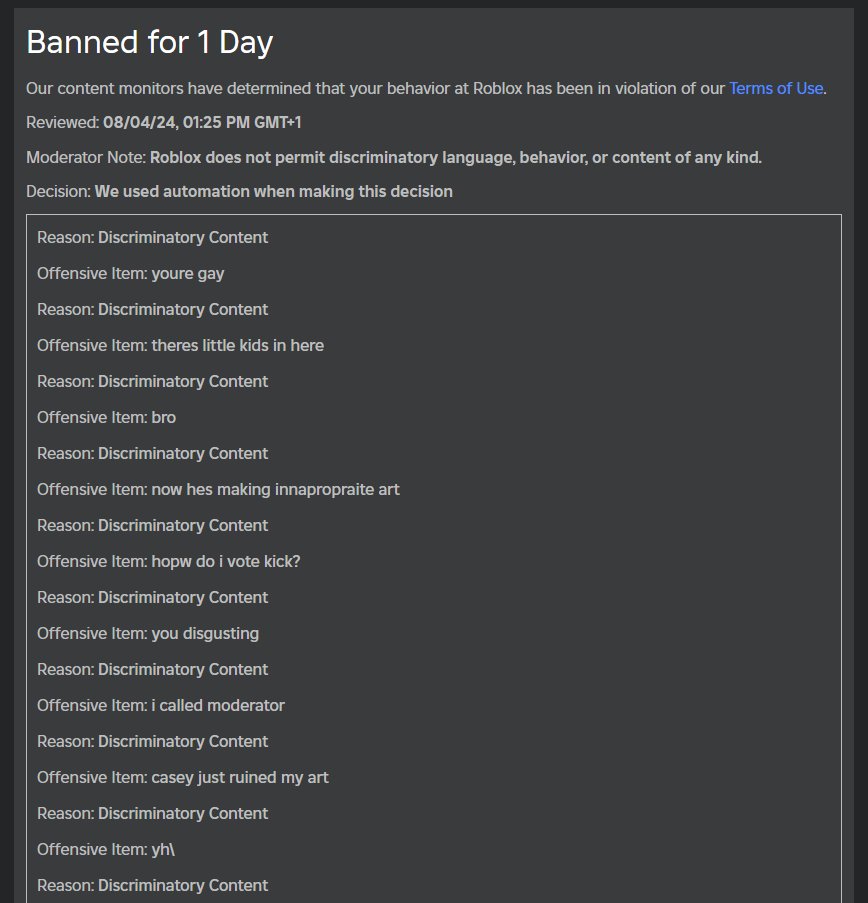Click Reason line above 'i called moderator'

click(x=153, y=669)
